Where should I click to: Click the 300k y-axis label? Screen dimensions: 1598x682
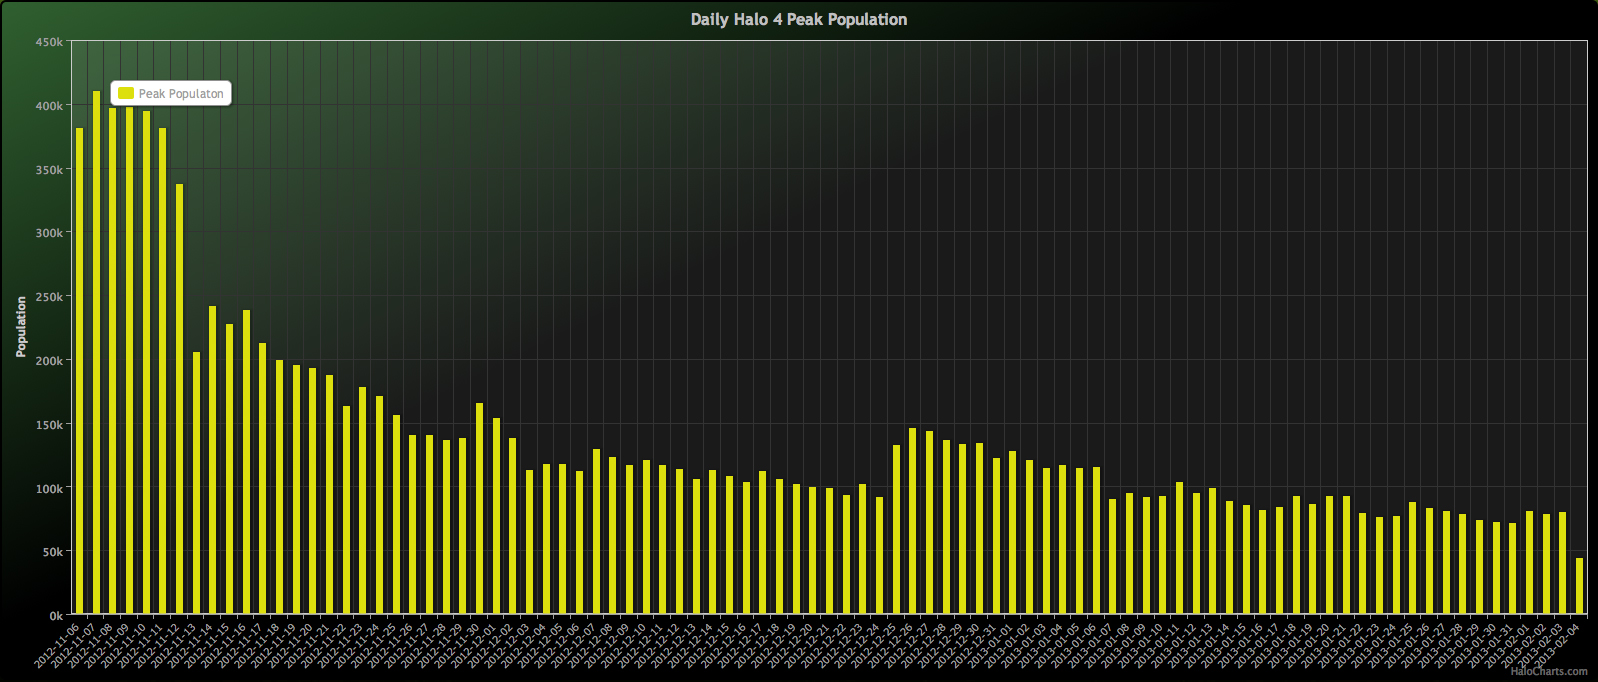(49, 233)
